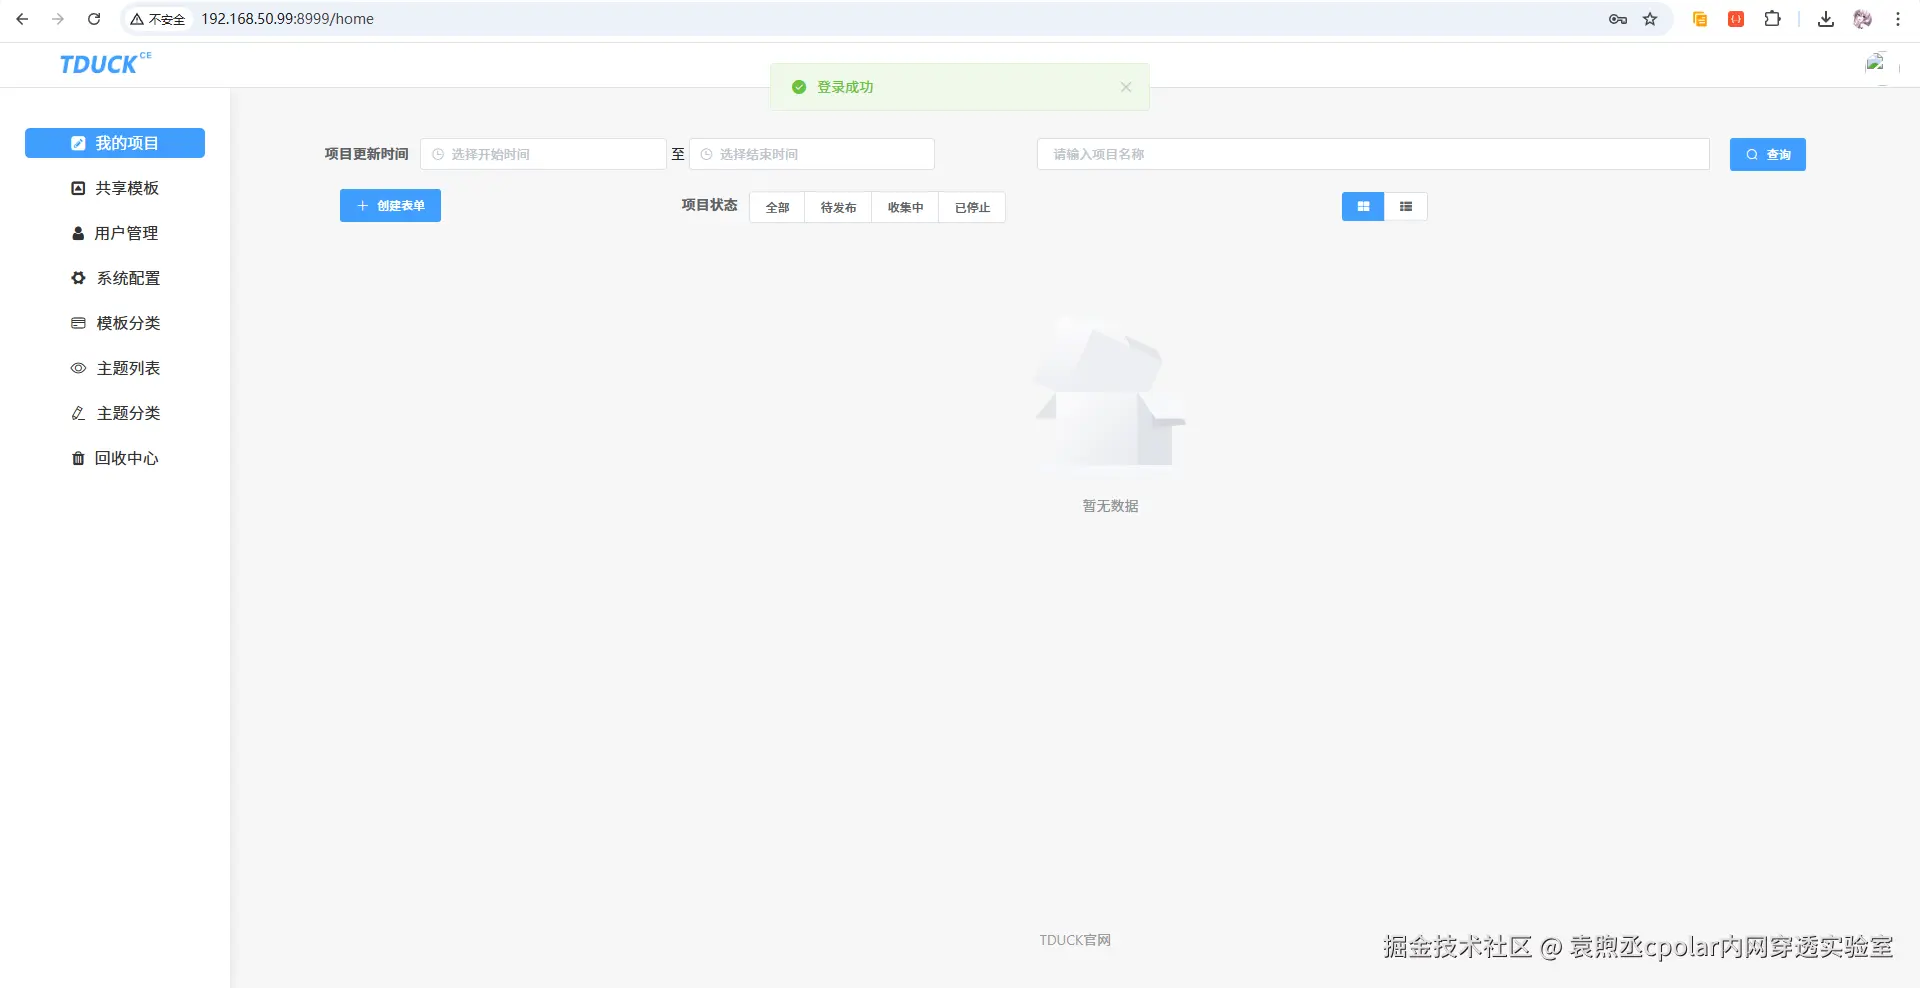
Task: Reload the current page
Action: [x=94, y=19]
